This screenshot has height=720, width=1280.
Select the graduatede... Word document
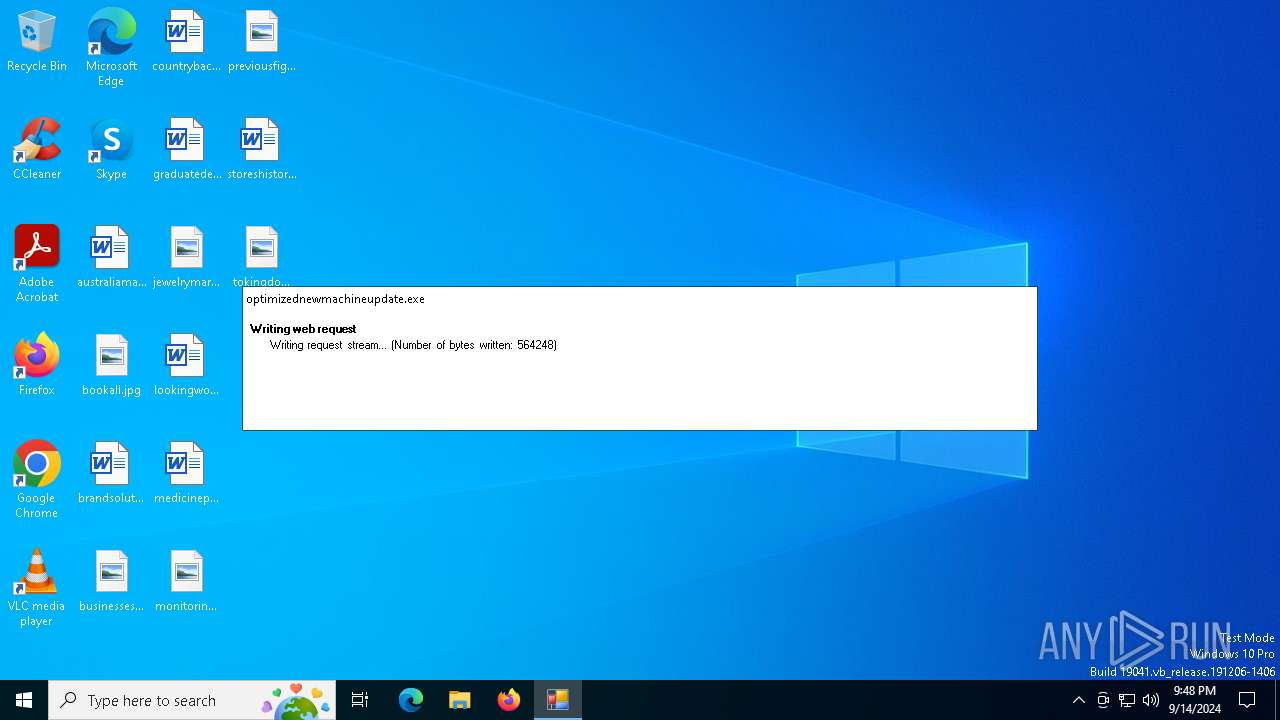[x=186, y=150]
